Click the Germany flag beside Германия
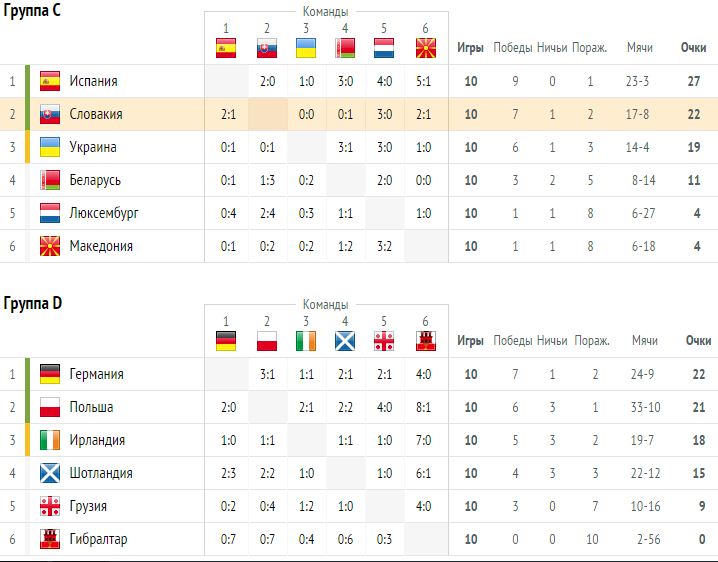The width and height of the screenshot is (718, 562). pyautogui.click(x=49, y=375)
